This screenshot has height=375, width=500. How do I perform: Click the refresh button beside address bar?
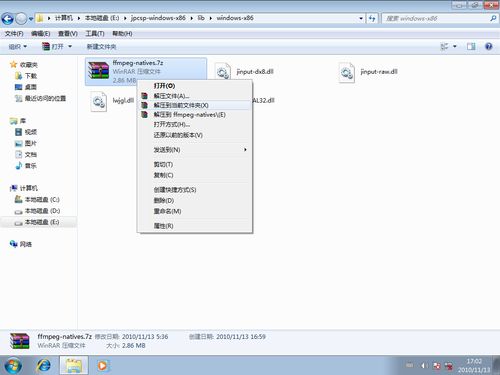(372, 19)
